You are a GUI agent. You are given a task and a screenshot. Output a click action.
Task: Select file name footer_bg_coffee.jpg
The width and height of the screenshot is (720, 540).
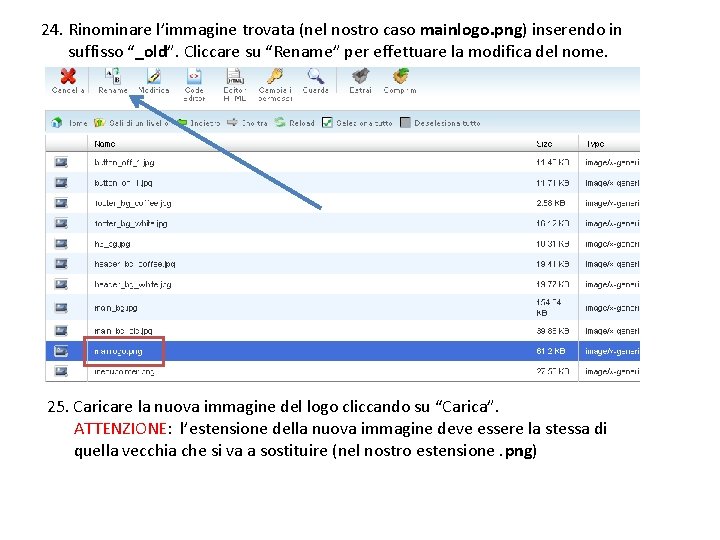(133, 203)
